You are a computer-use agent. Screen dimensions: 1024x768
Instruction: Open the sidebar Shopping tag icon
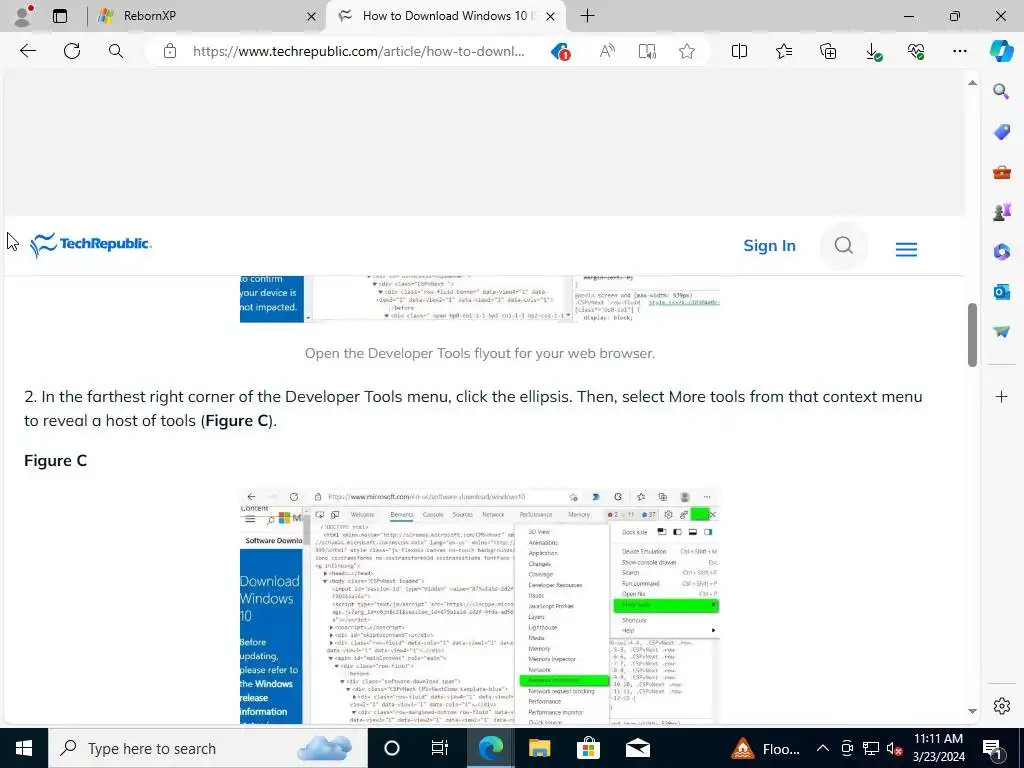1001,131
